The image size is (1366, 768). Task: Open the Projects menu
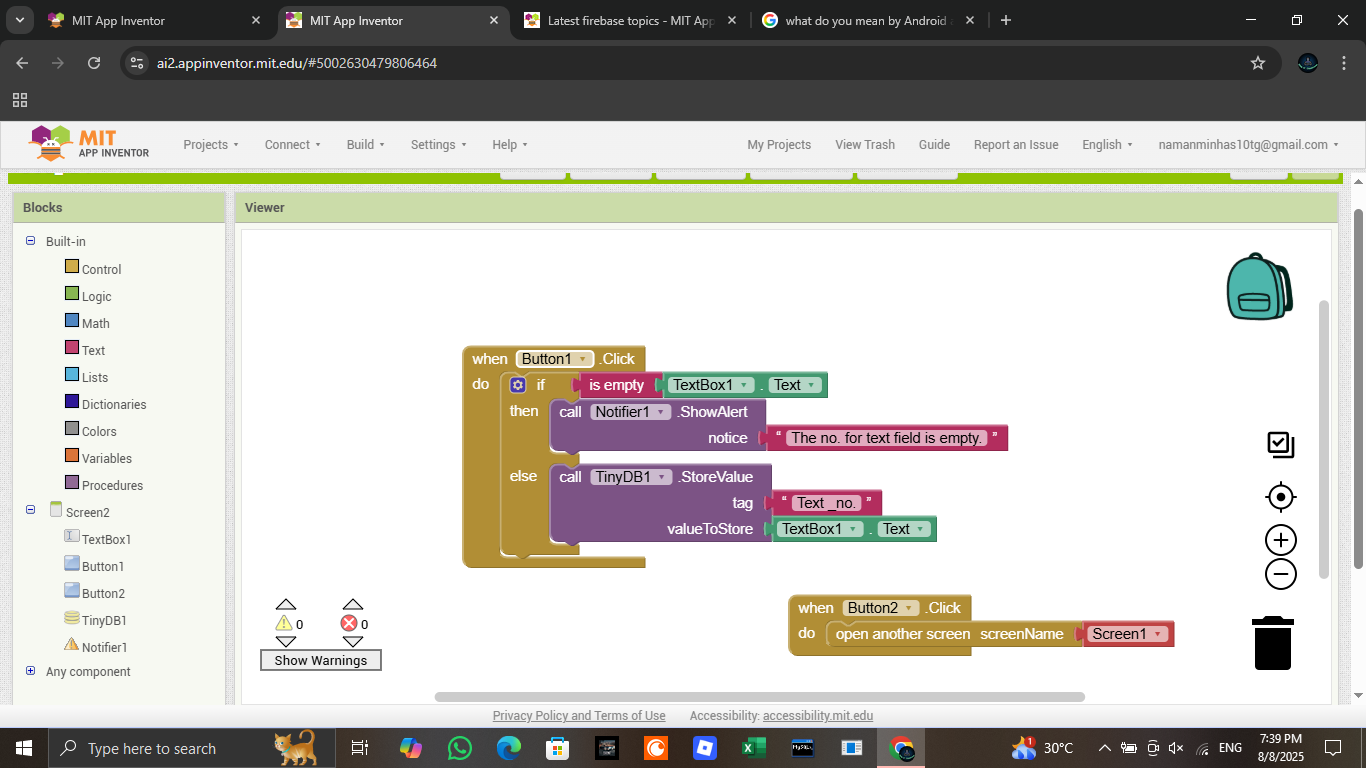(210, 145)
